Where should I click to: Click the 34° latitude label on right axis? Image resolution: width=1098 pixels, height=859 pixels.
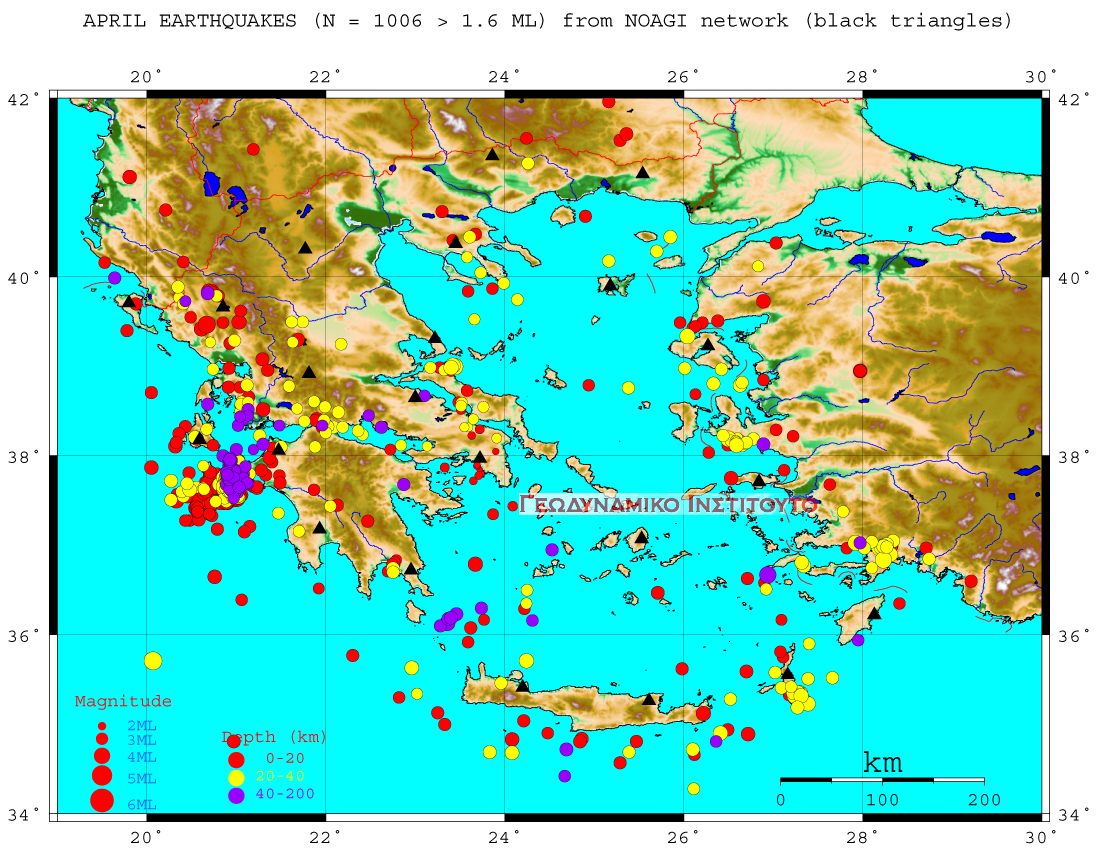coord(1071,815)
